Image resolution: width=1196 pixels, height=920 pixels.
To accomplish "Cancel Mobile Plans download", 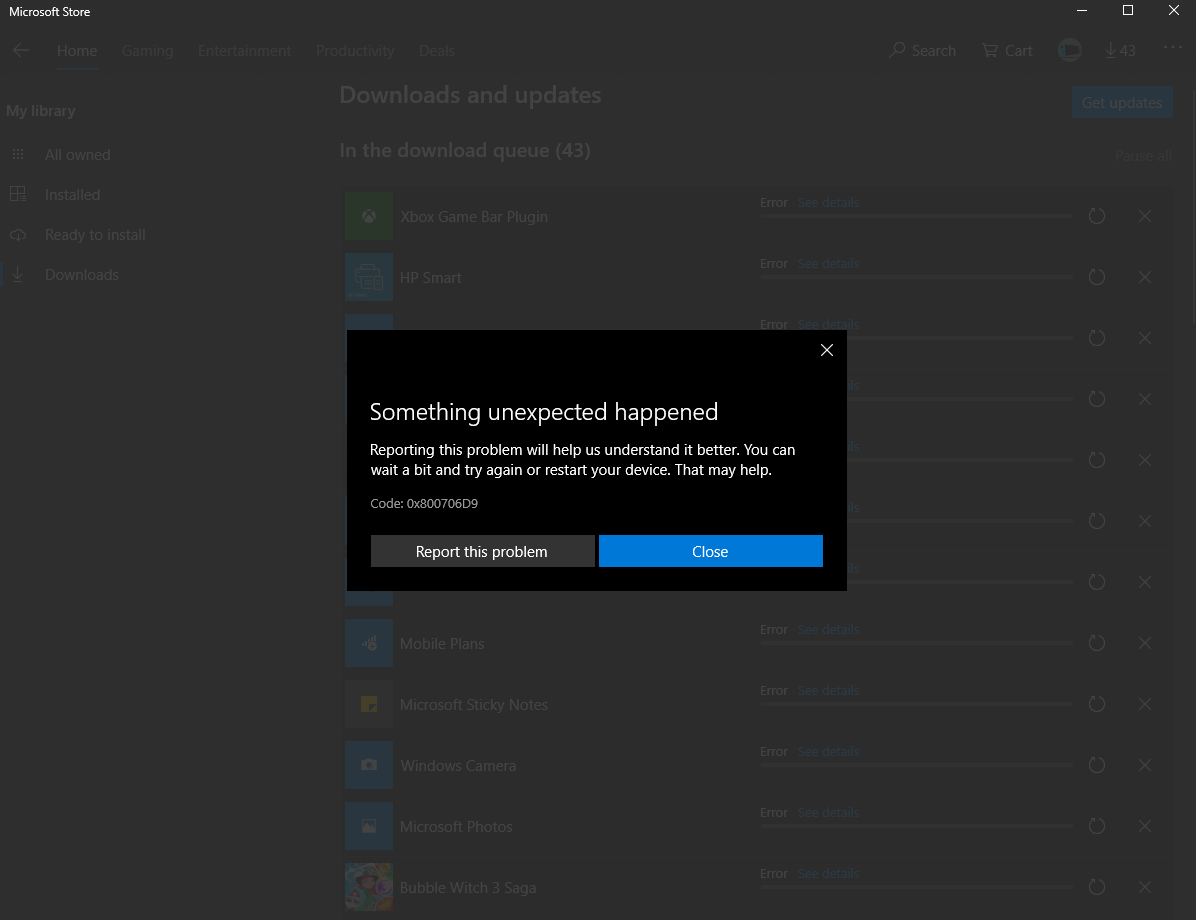I will (1145, 643).
